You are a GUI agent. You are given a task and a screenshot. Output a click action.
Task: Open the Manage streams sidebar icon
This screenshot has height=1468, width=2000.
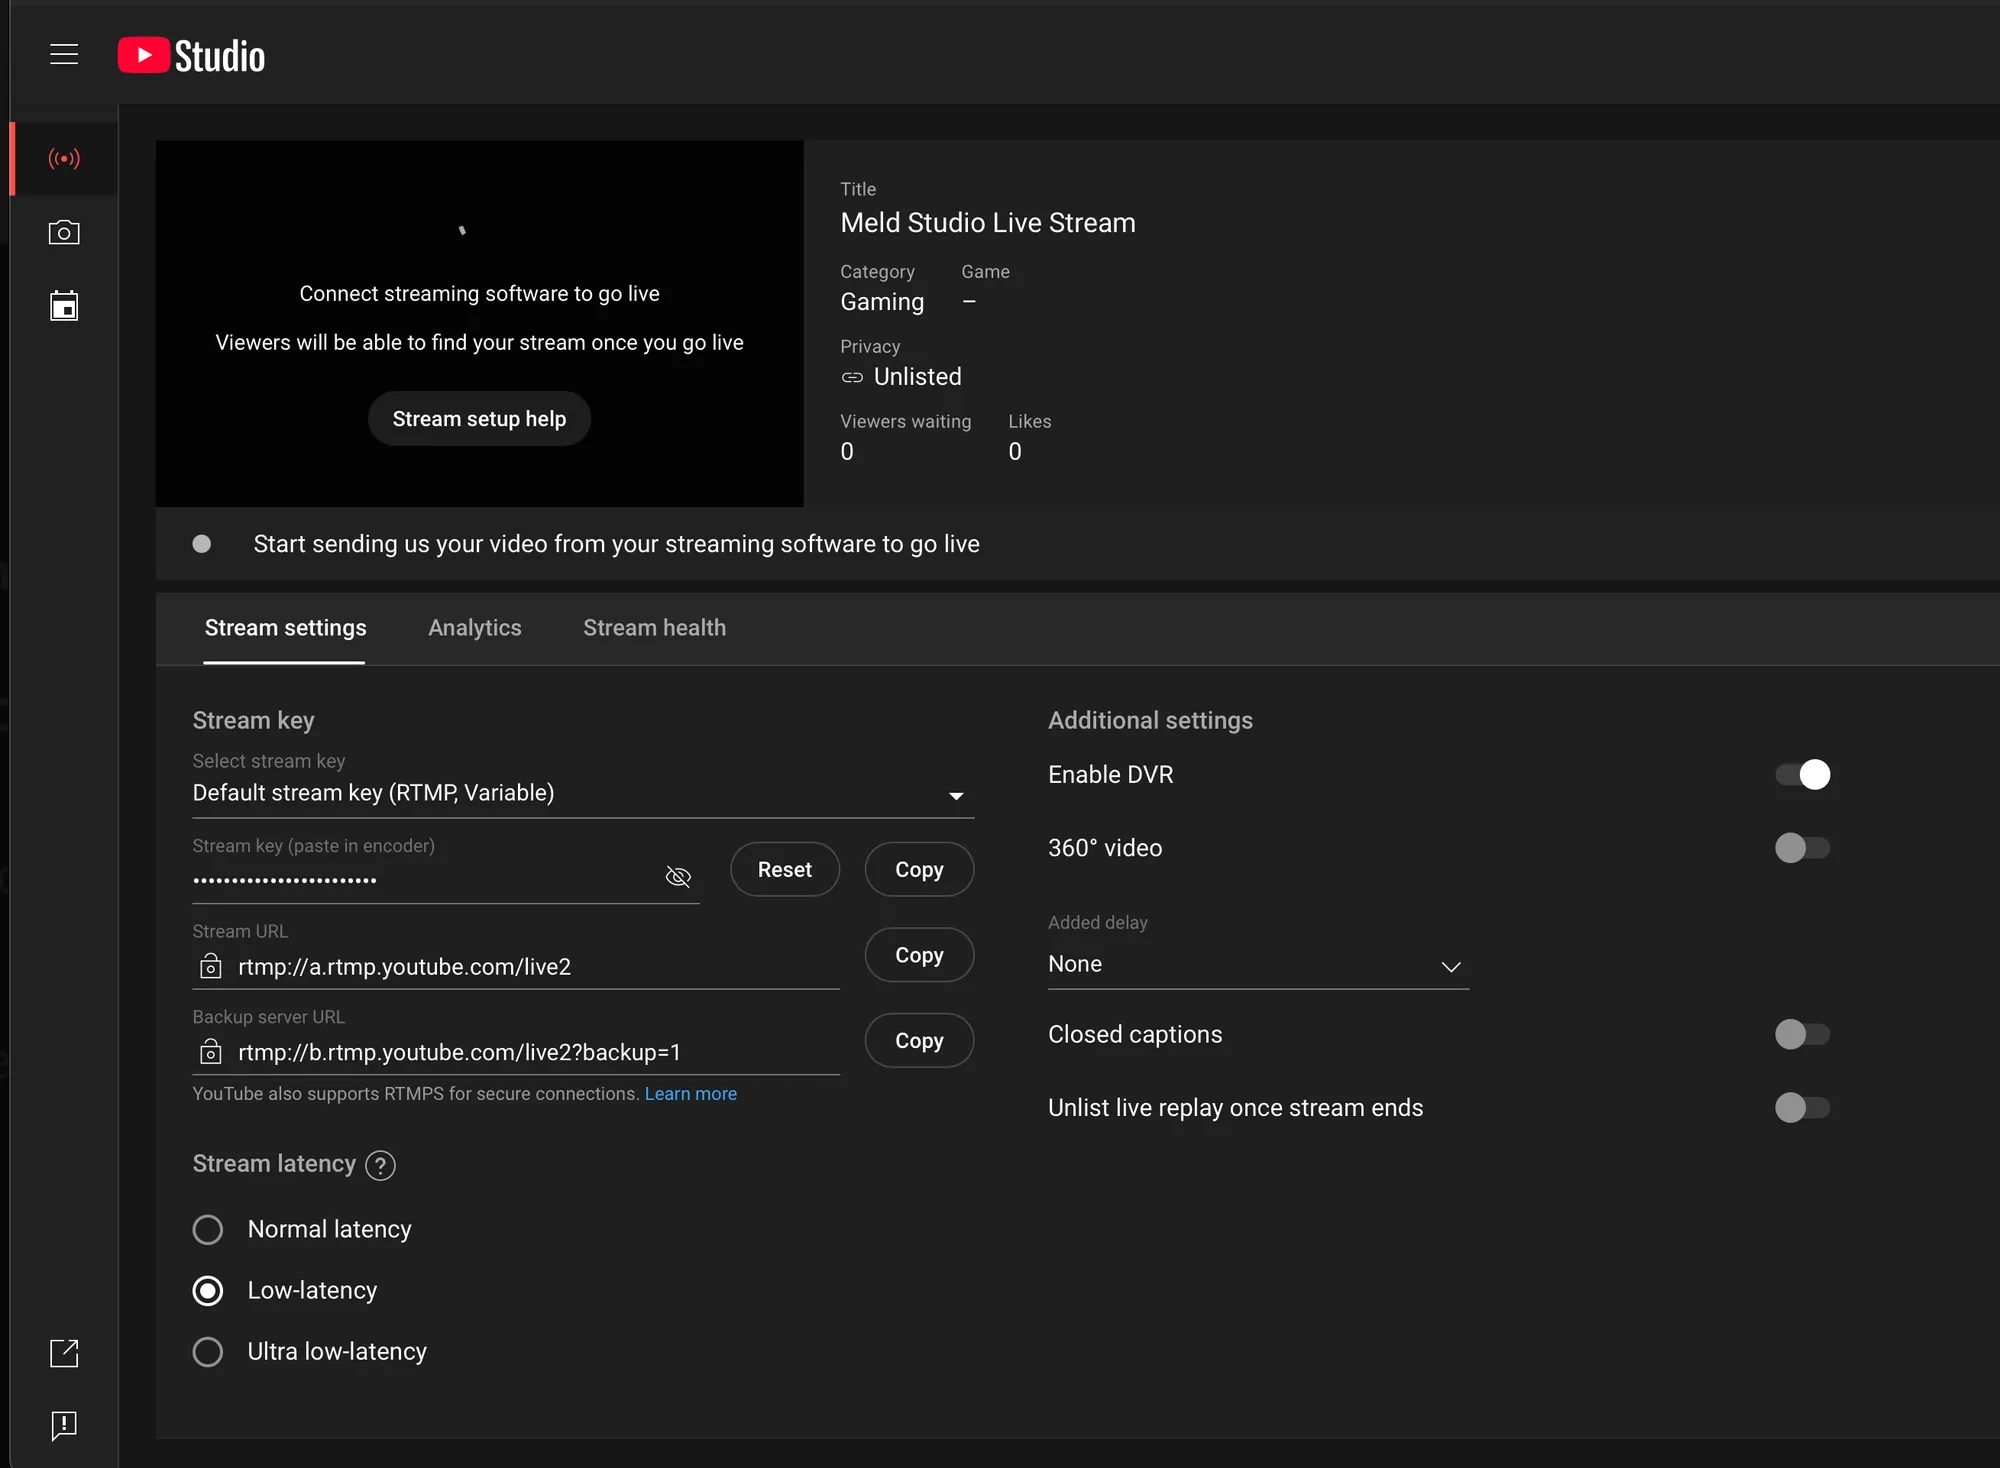point(63,306)
